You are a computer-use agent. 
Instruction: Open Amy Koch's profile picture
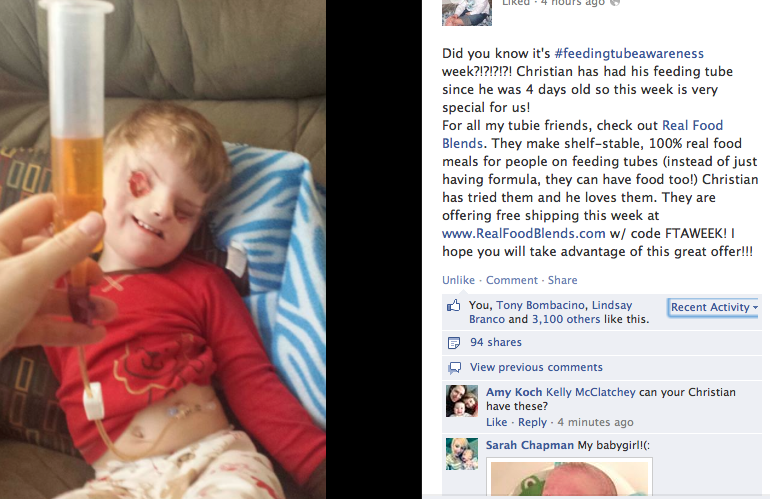[462, 401]
